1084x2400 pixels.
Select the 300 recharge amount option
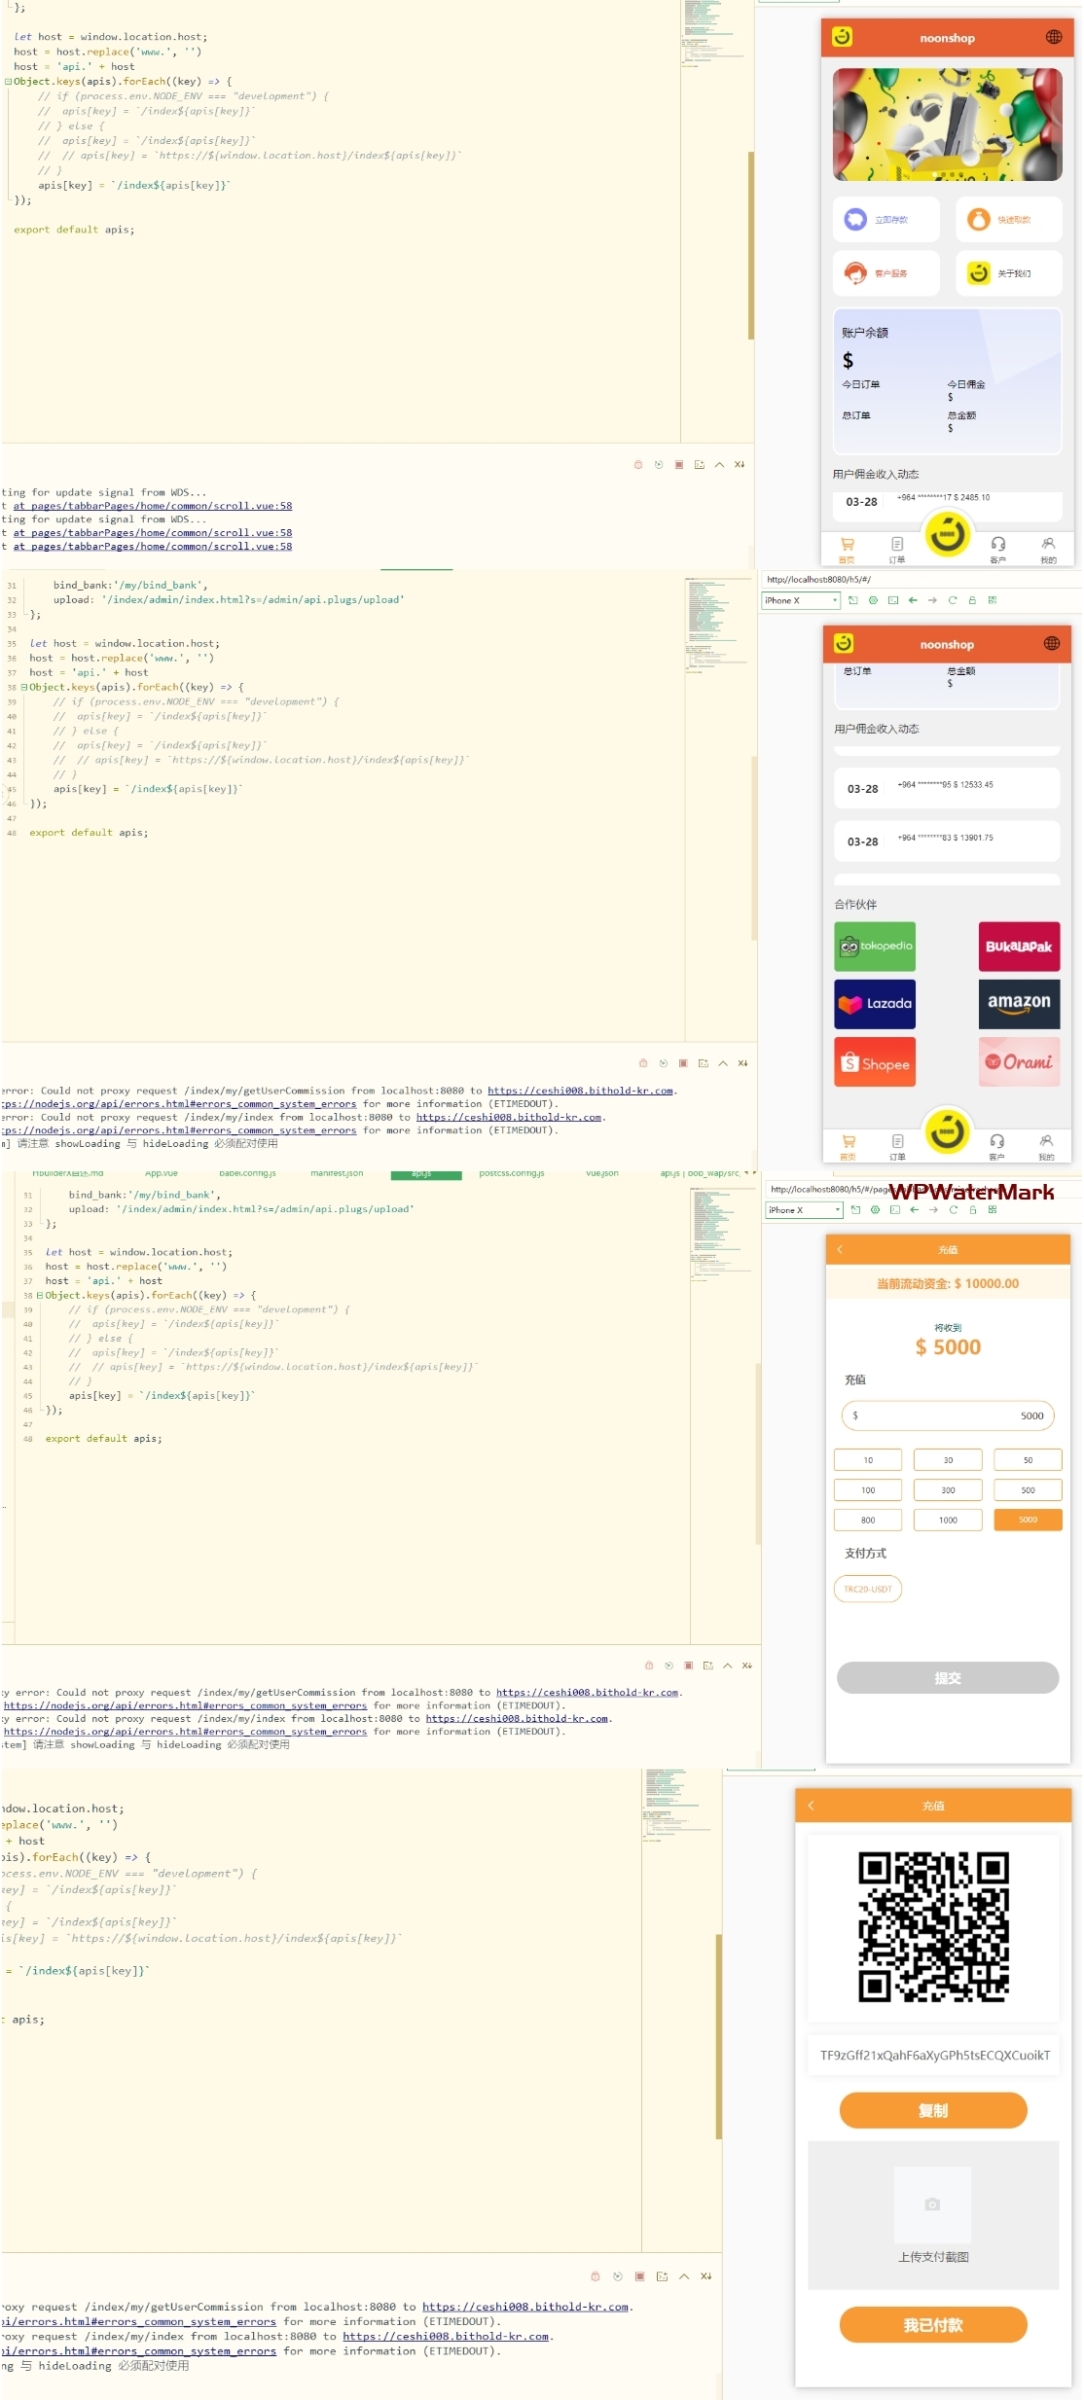point(947,1490)
